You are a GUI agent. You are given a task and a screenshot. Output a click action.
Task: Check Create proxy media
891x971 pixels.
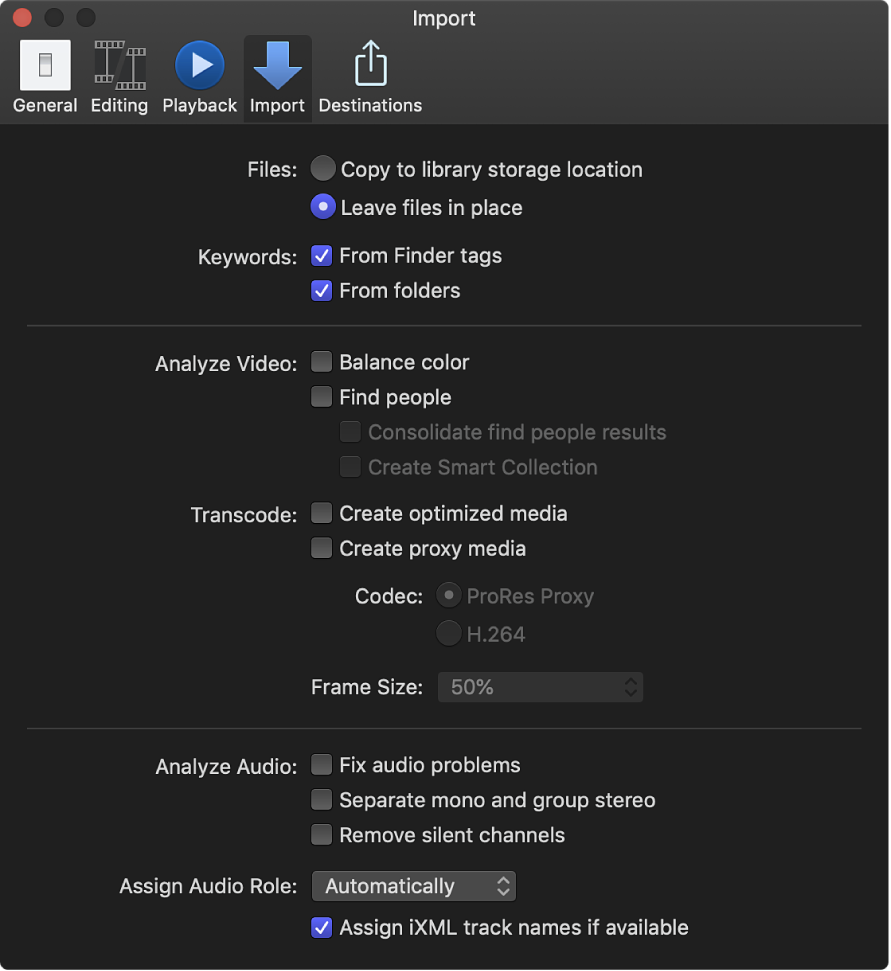click(x=322, y=548)
